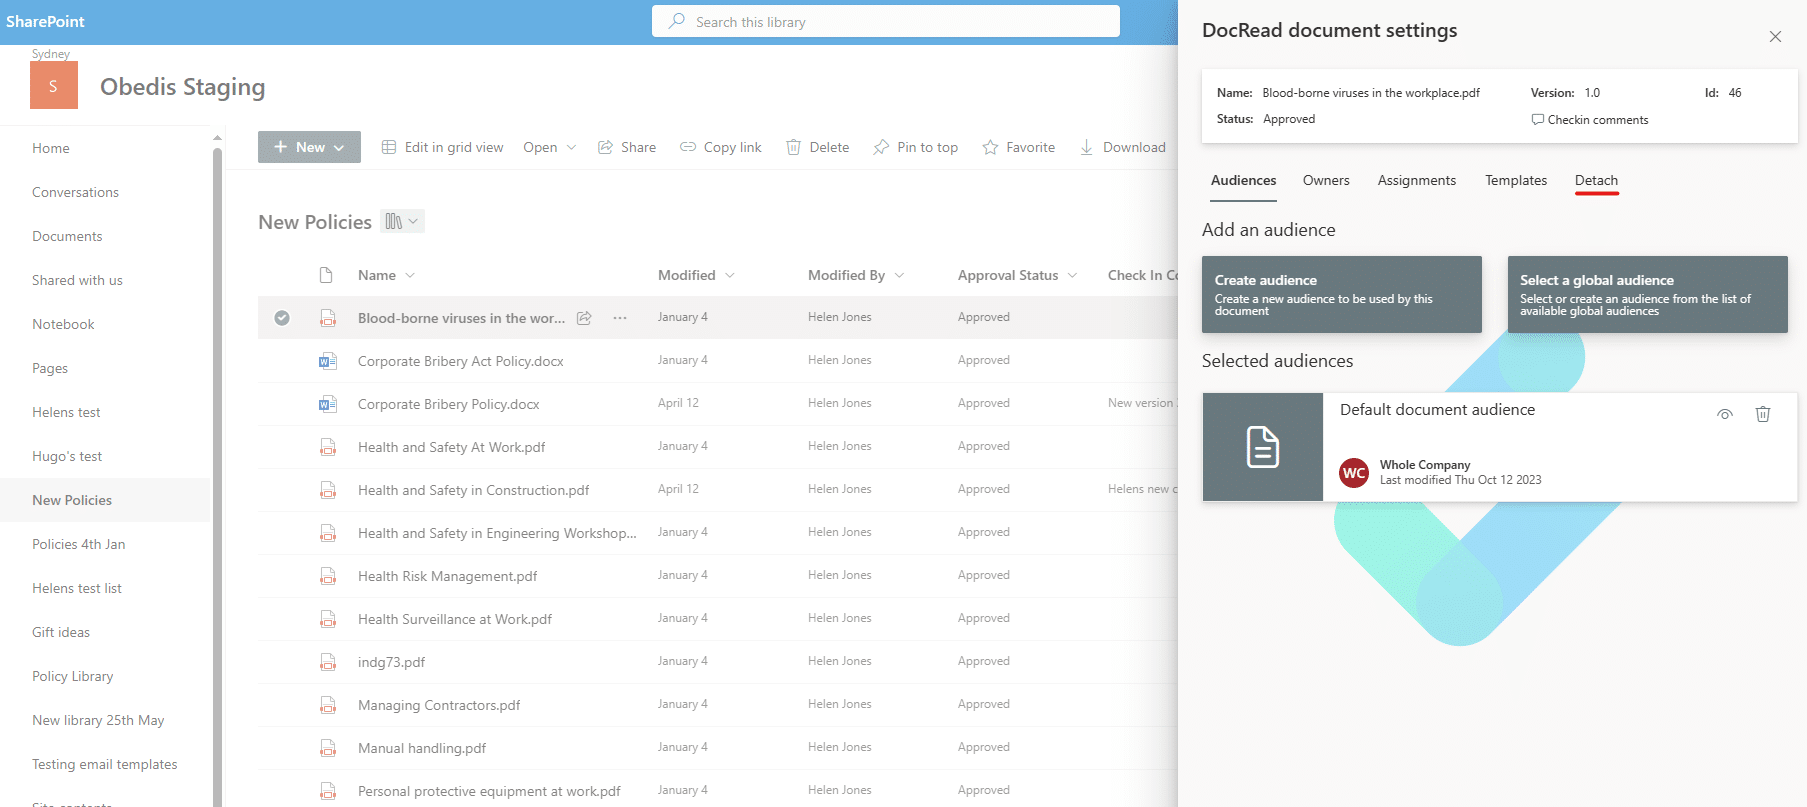Click Word icon for Corporate Bribery Policy.docx
The height and width of the screenshot is (807, 1807).
[327, 404]
